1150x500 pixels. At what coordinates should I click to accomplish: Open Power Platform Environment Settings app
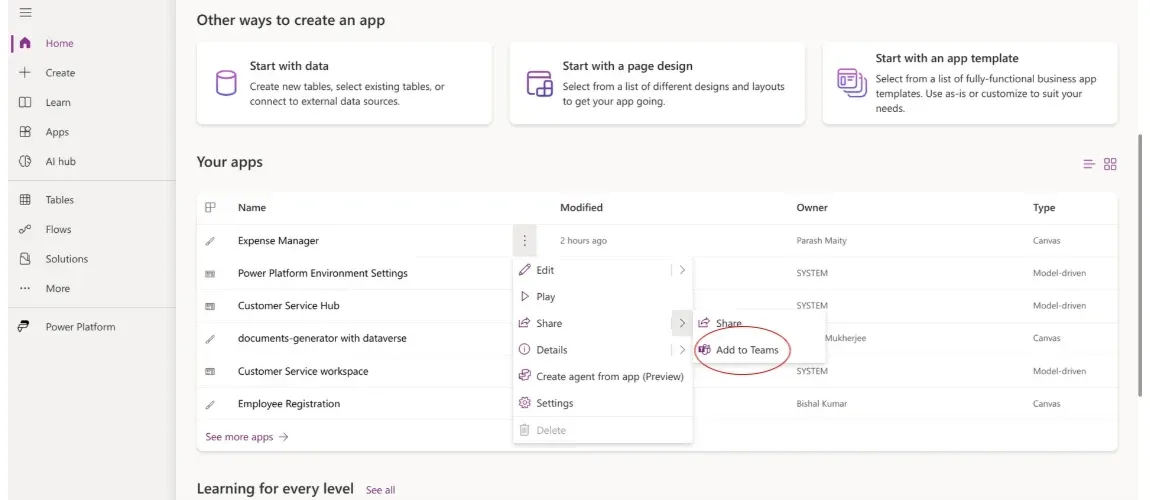(x=323, y=273)
